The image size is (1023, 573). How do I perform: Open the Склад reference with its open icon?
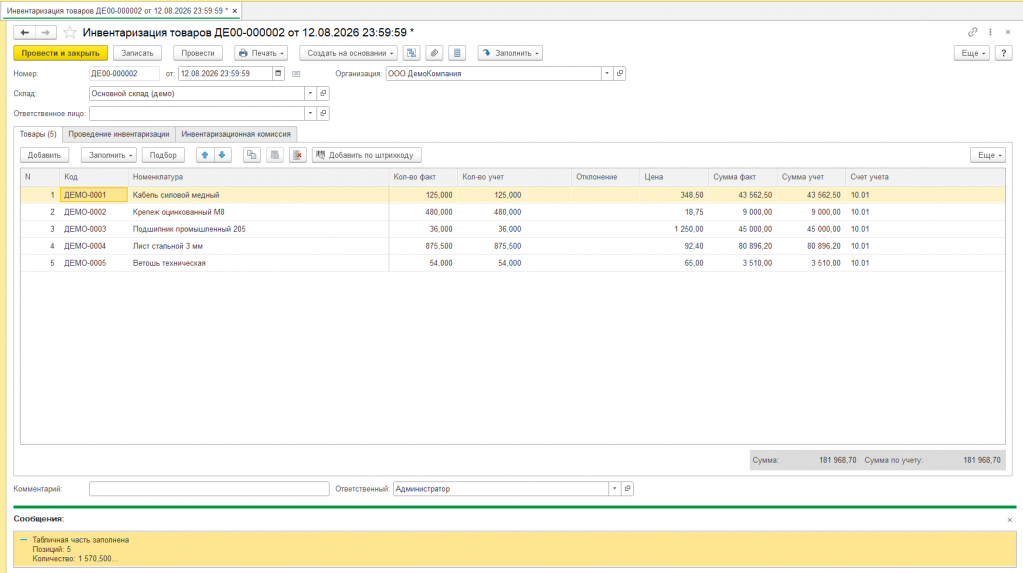click(x=323, y=93)
